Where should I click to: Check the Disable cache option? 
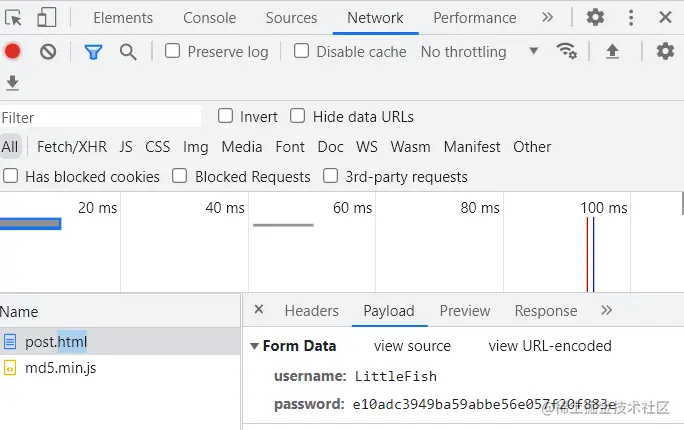click(302, 51)
